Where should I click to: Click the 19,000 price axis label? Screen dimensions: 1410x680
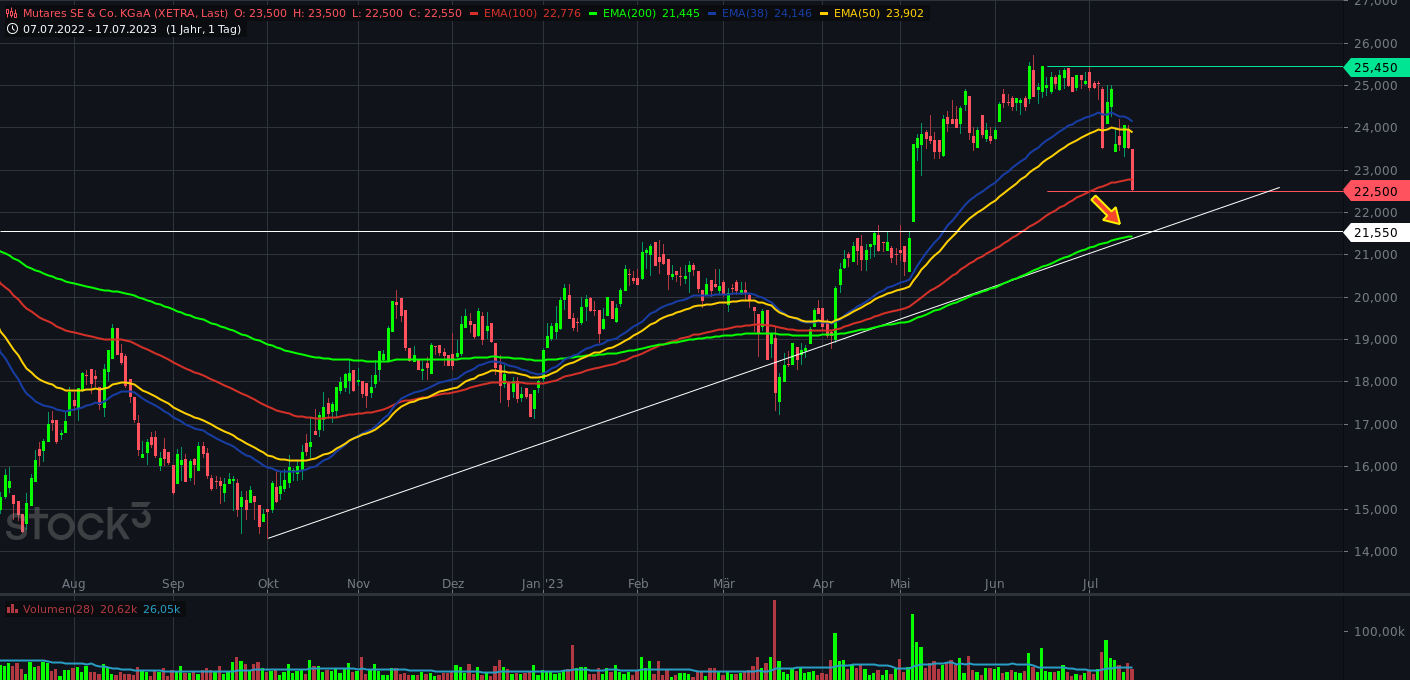point(1375,340)
